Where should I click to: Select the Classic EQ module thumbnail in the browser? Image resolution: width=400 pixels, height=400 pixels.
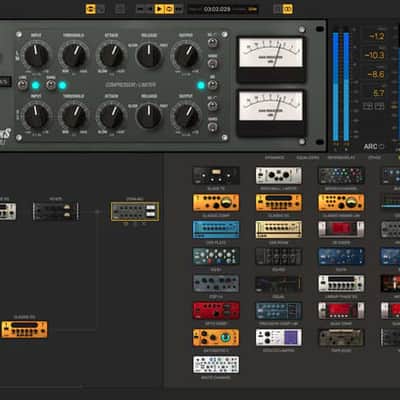(x=279, y=203)
